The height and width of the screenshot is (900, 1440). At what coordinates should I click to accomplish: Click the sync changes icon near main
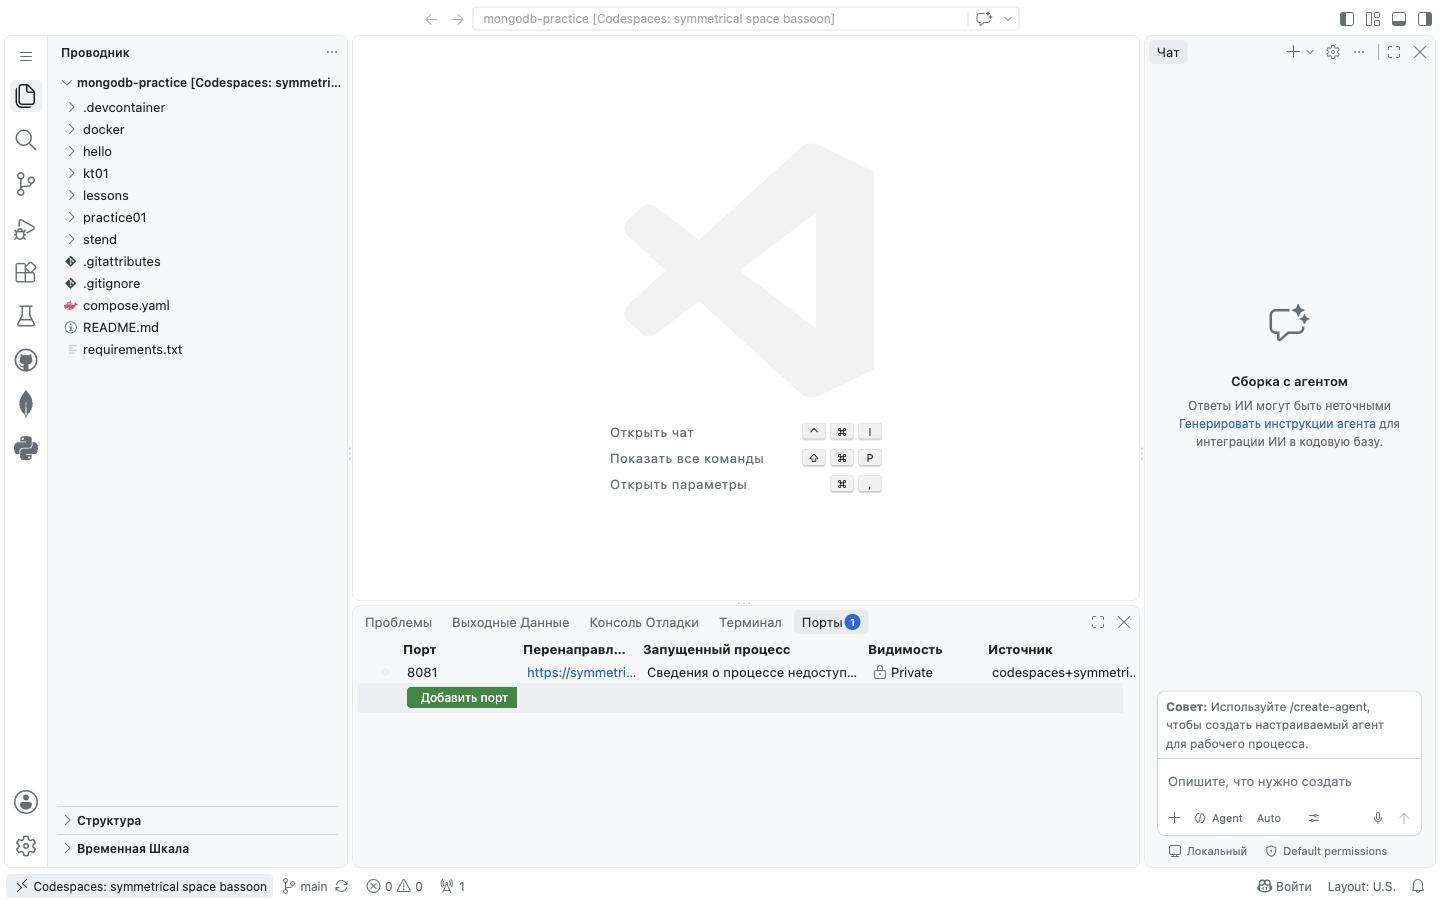tap(342, 886)
